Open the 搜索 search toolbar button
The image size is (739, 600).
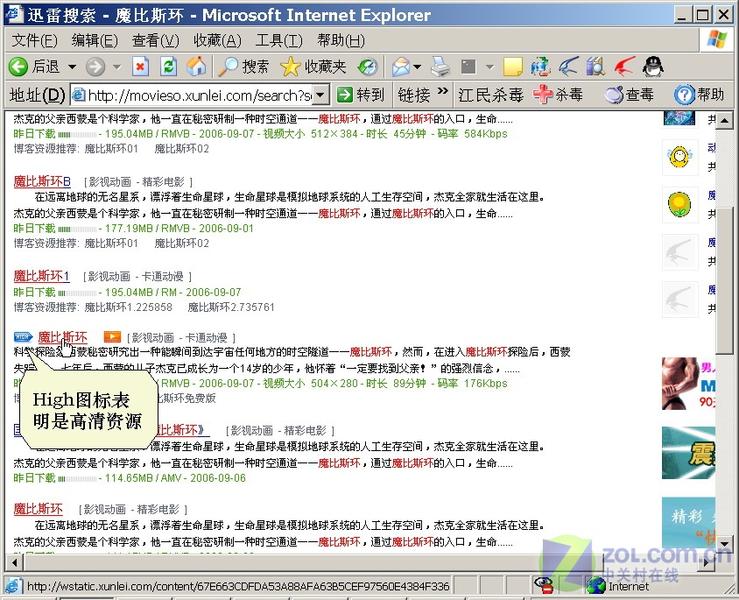click(243, 67)
